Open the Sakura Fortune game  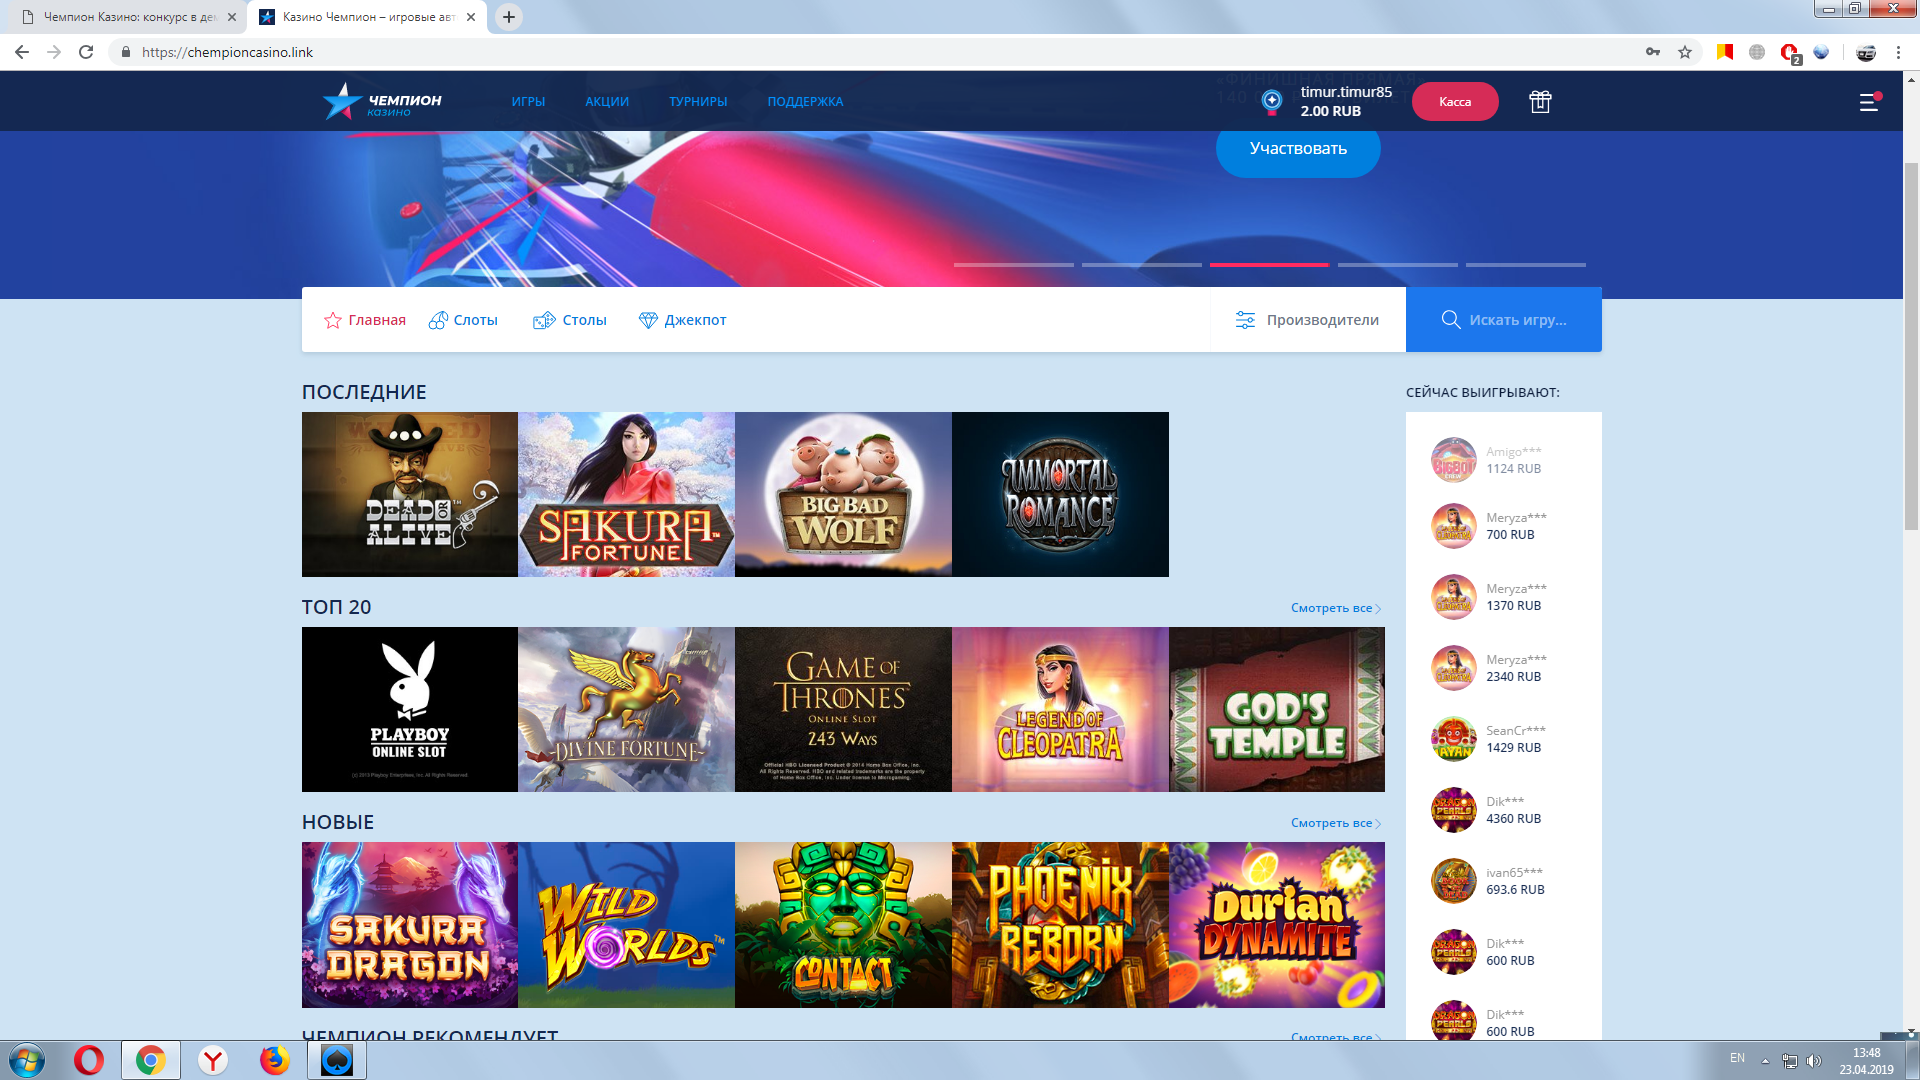click(627, 494)
